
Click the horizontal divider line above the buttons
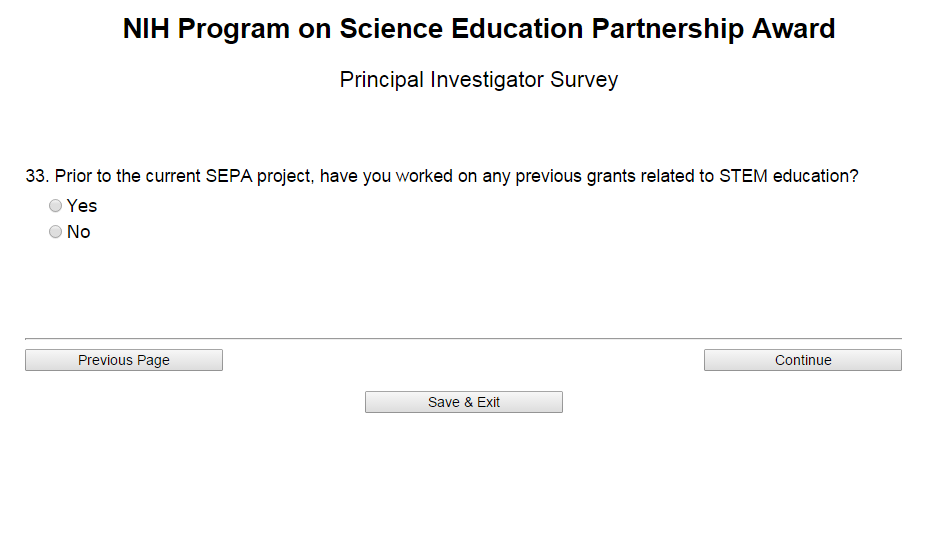click(x=463, y=339)
